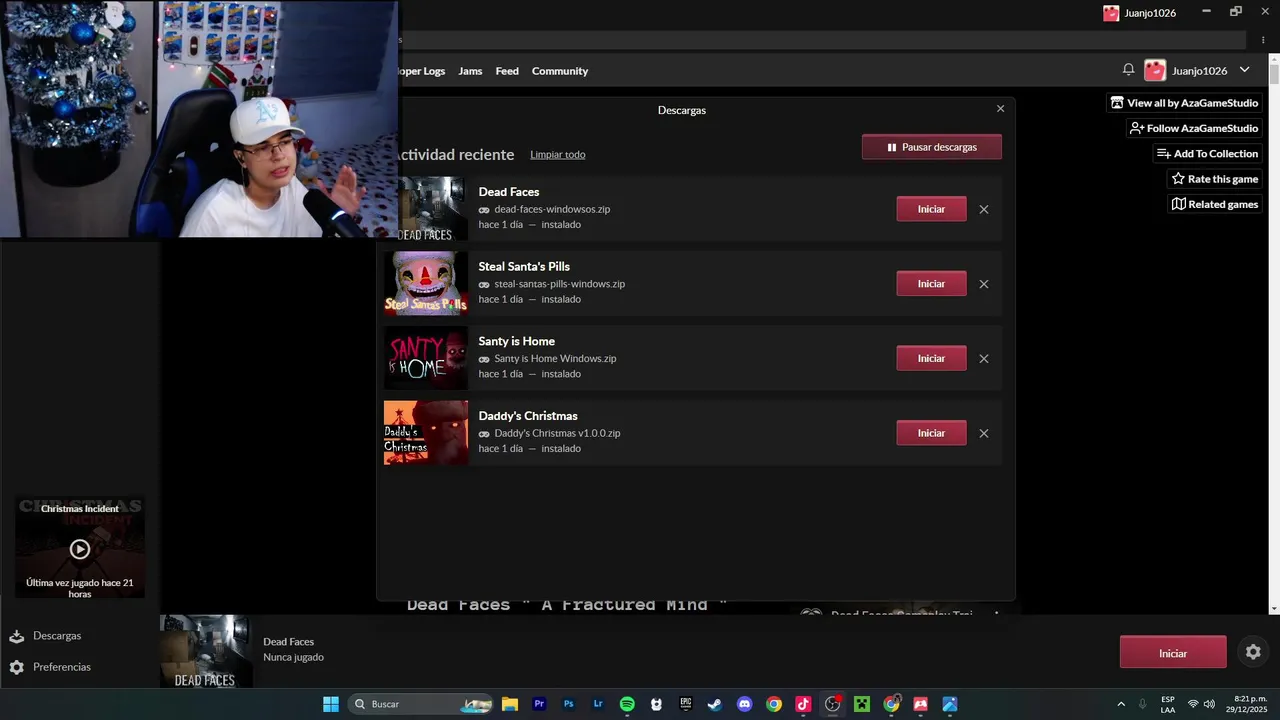Click the Dead Faces title text
Viewport: 1280px width, 720px height.
point(508,192)
